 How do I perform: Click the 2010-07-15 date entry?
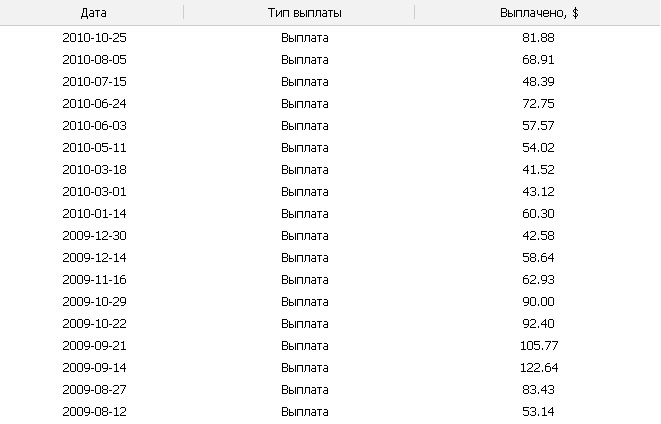coord(94,82)
